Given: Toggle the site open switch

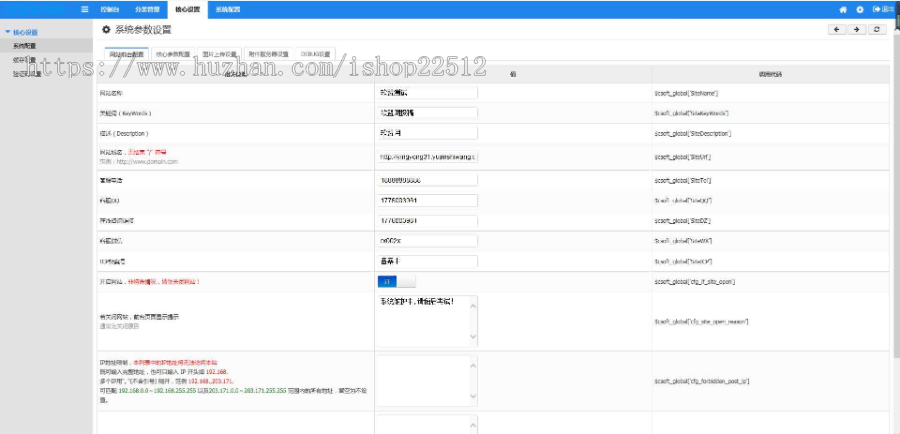Looking at the screenshot, I should 396,282.
